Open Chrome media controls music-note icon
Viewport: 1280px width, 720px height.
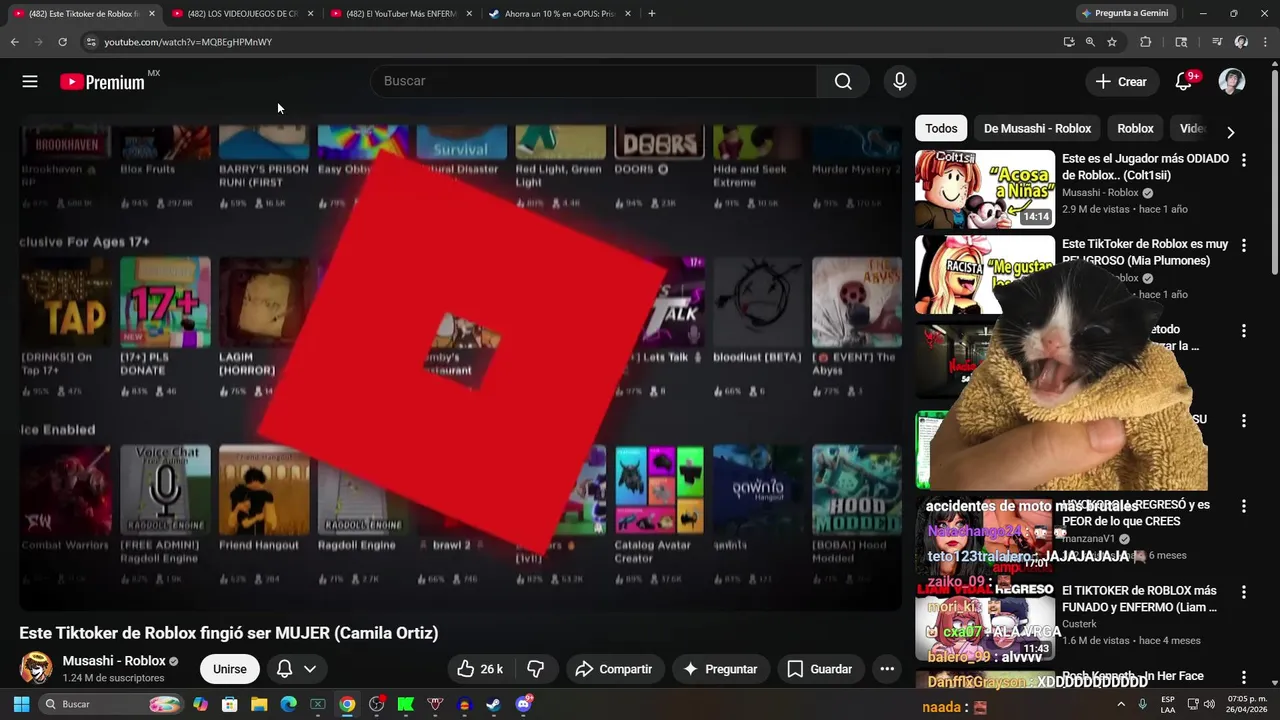pos(1217,42)
